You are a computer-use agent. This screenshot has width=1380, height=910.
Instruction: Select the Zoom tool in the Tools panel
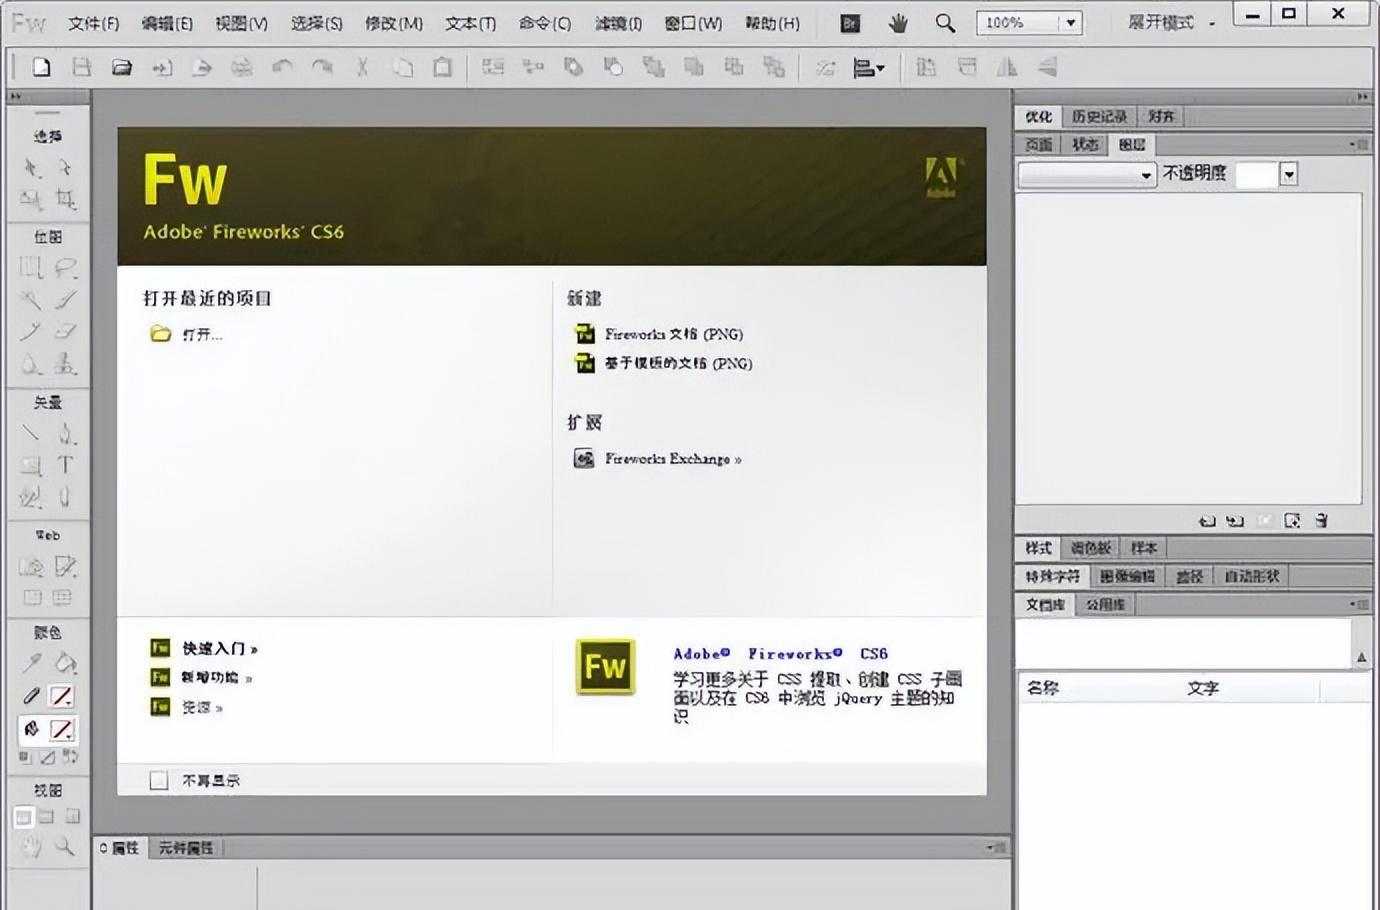pyautogui.click(x=65, y=848)
